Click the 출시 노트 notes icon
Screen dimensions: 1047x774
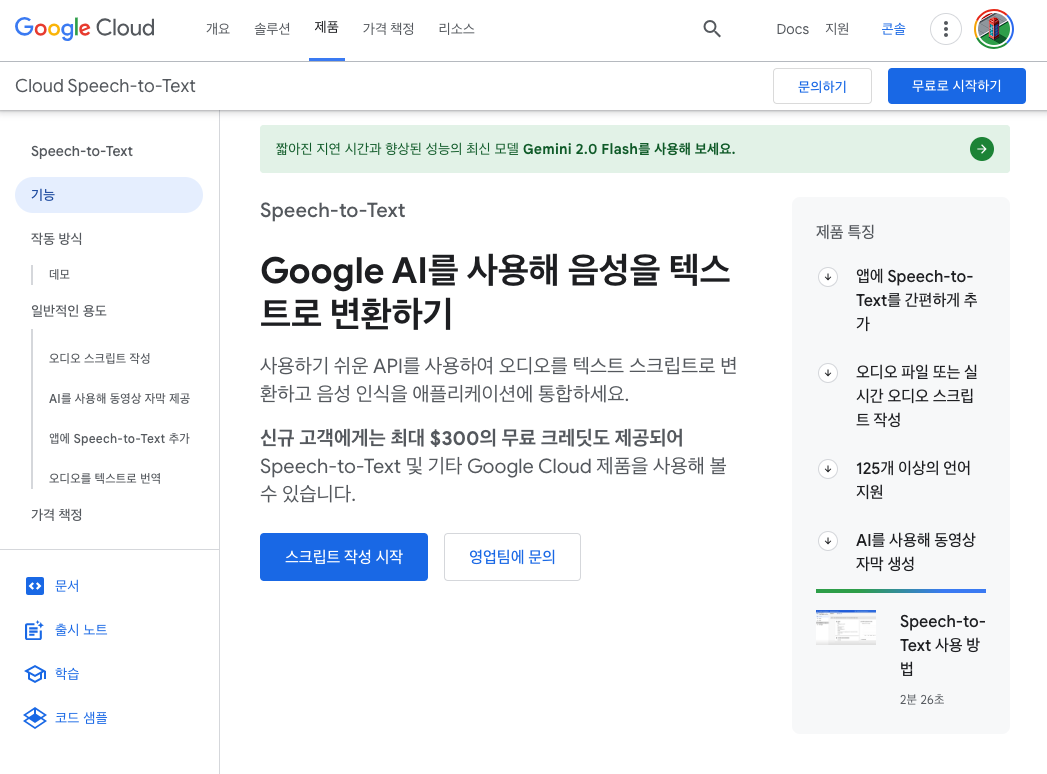(x=34, y=630)
